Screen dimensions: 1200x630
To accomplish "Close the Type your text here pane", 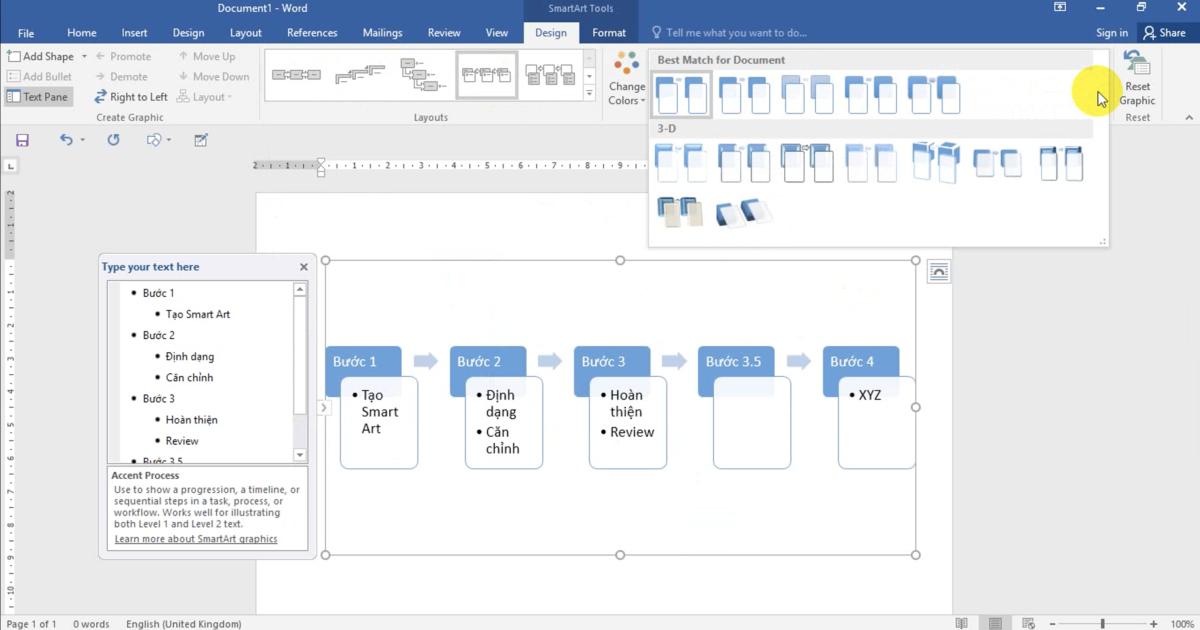I will click(304, 267).
